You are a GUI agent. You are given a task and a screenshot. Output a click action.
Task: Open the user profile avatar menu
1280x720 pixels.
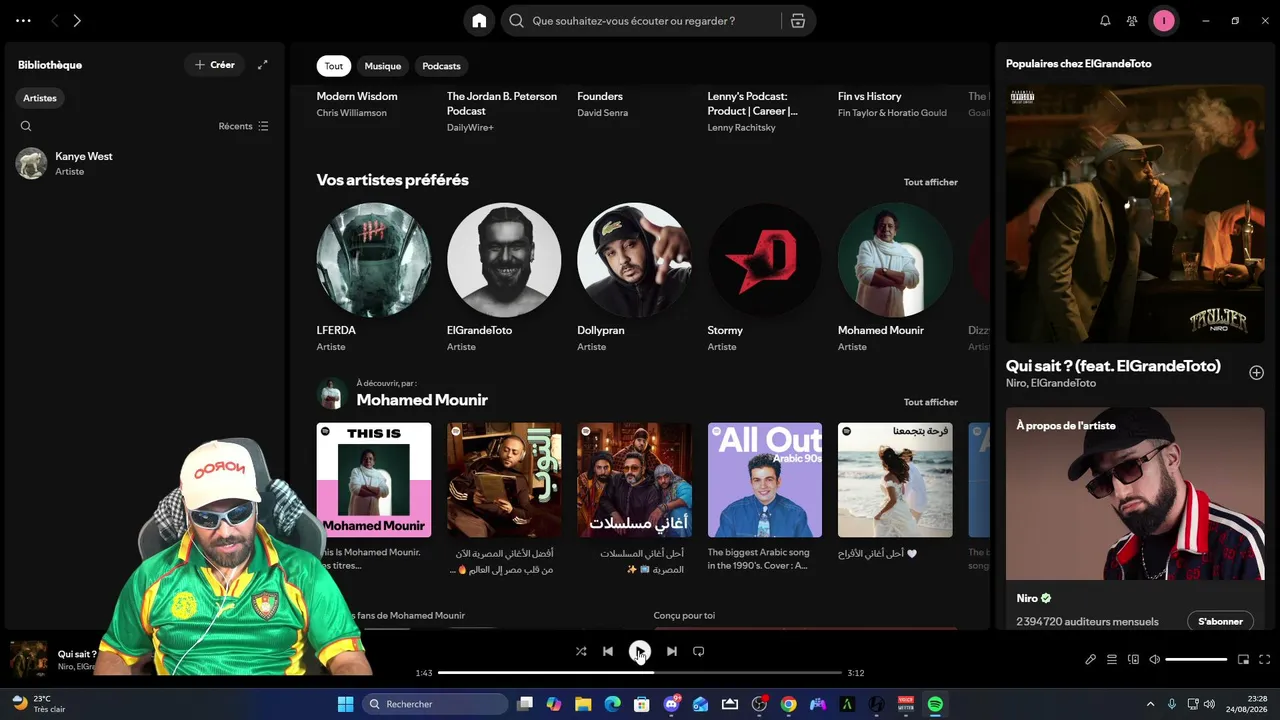(x=1163, y=21)
